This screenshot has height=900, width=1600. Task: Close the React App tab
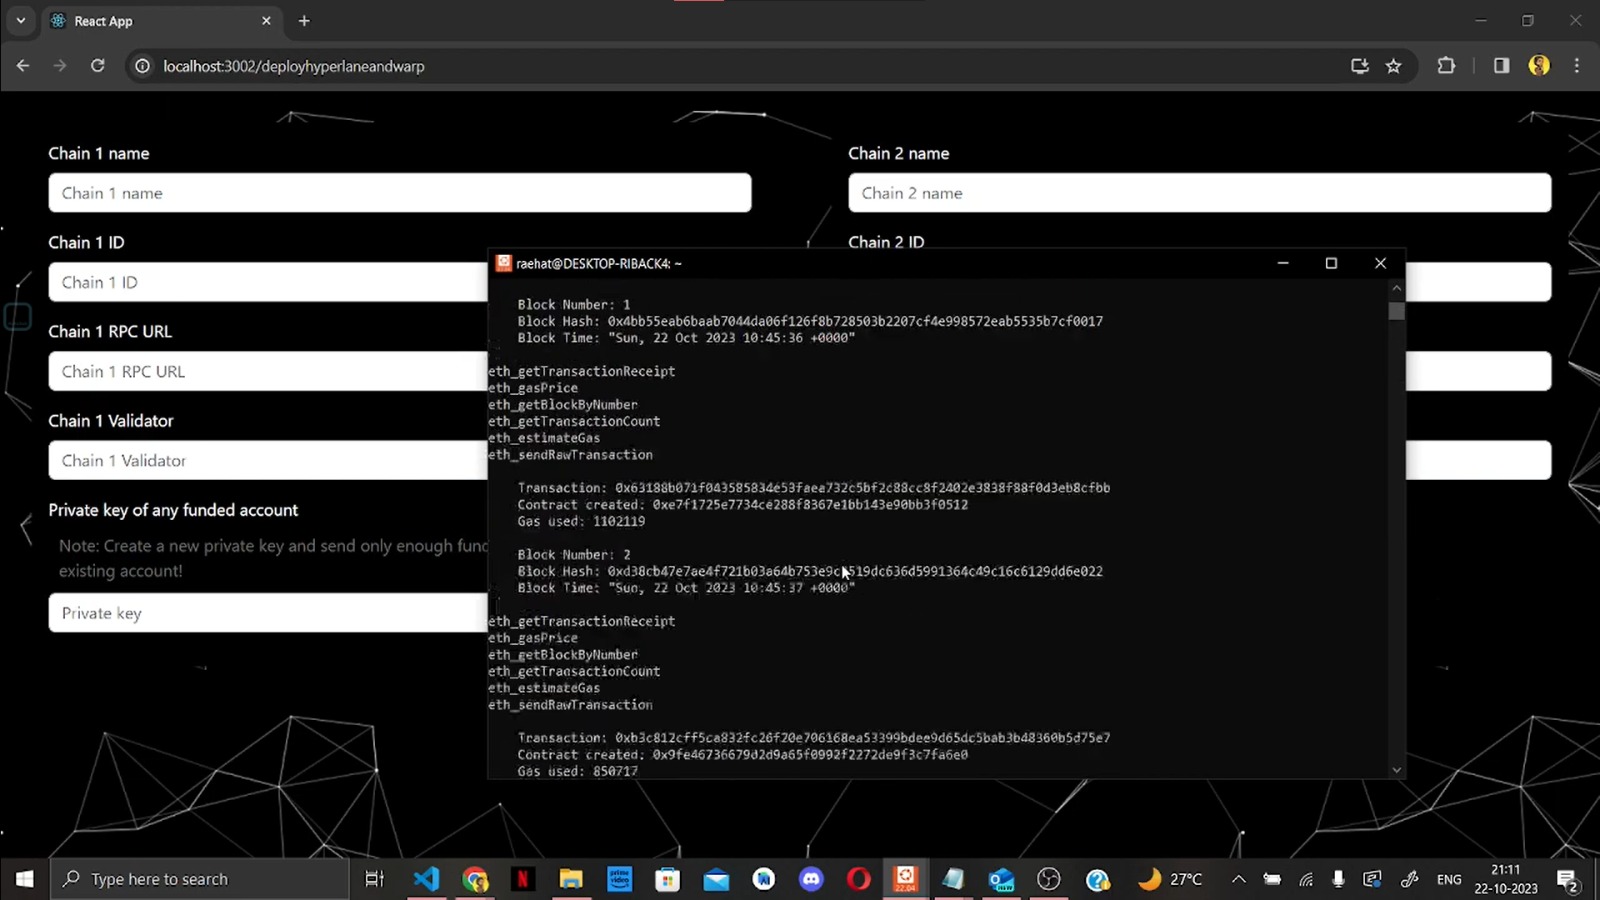[266, 21]
